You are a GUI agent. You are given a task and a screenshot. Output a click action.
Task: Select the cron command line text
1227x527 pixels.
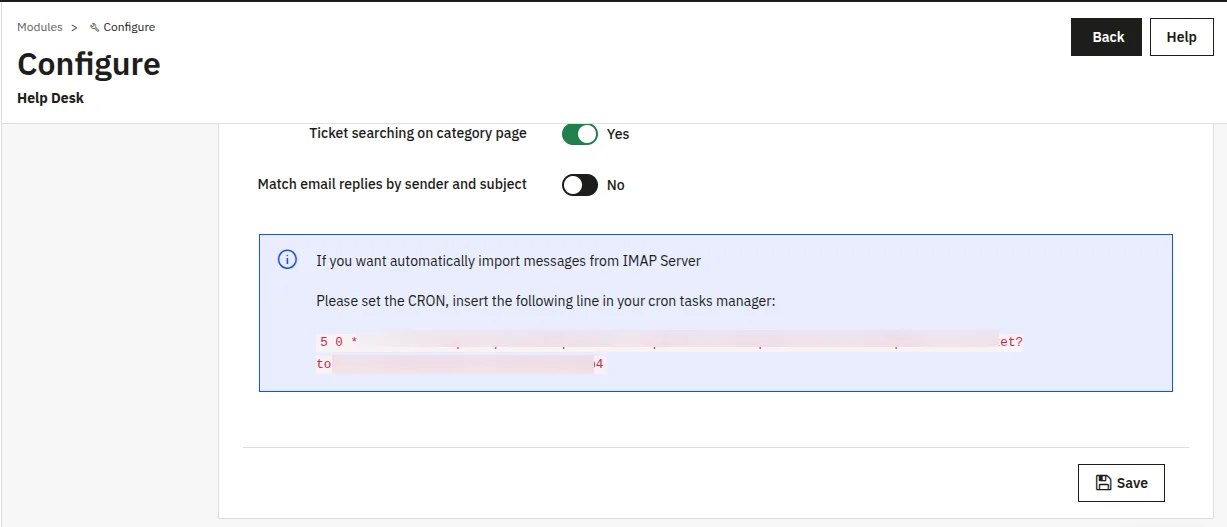[x=670, y=353]
